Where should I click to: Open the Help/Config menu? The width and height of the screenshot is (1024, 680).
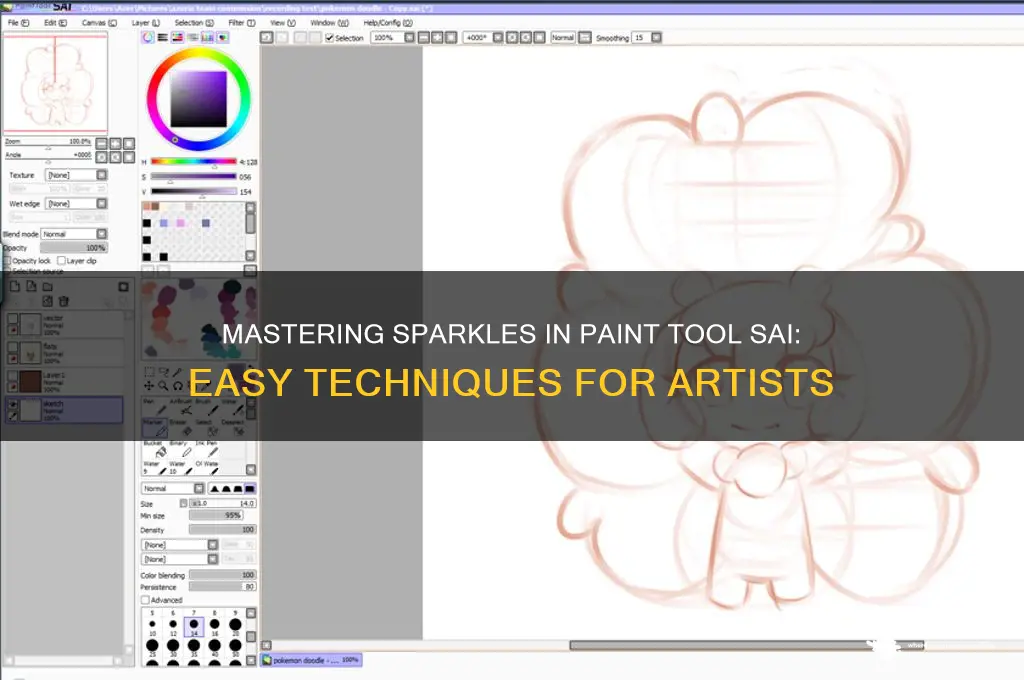388,23
